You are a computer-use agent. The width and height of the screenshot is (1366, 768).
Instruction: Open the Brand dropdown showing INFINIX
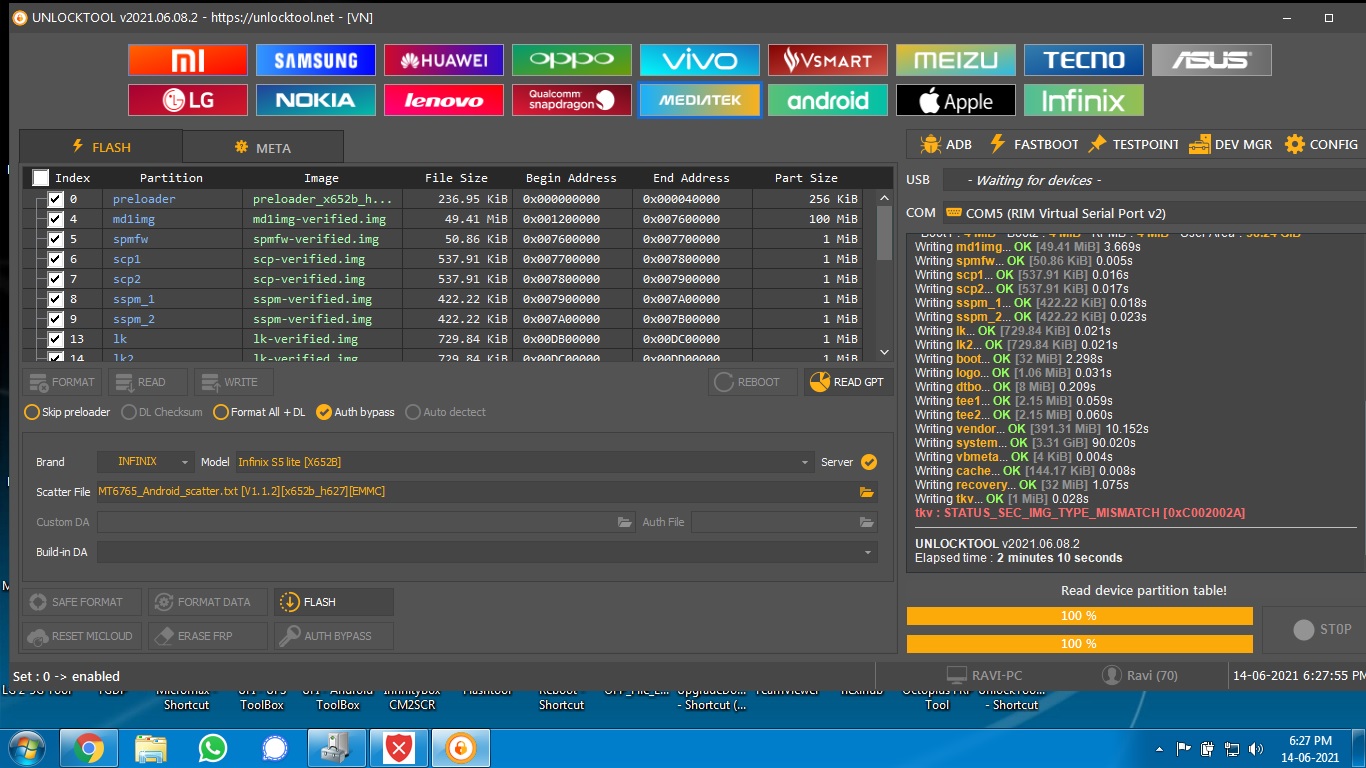tap(145, 462)
